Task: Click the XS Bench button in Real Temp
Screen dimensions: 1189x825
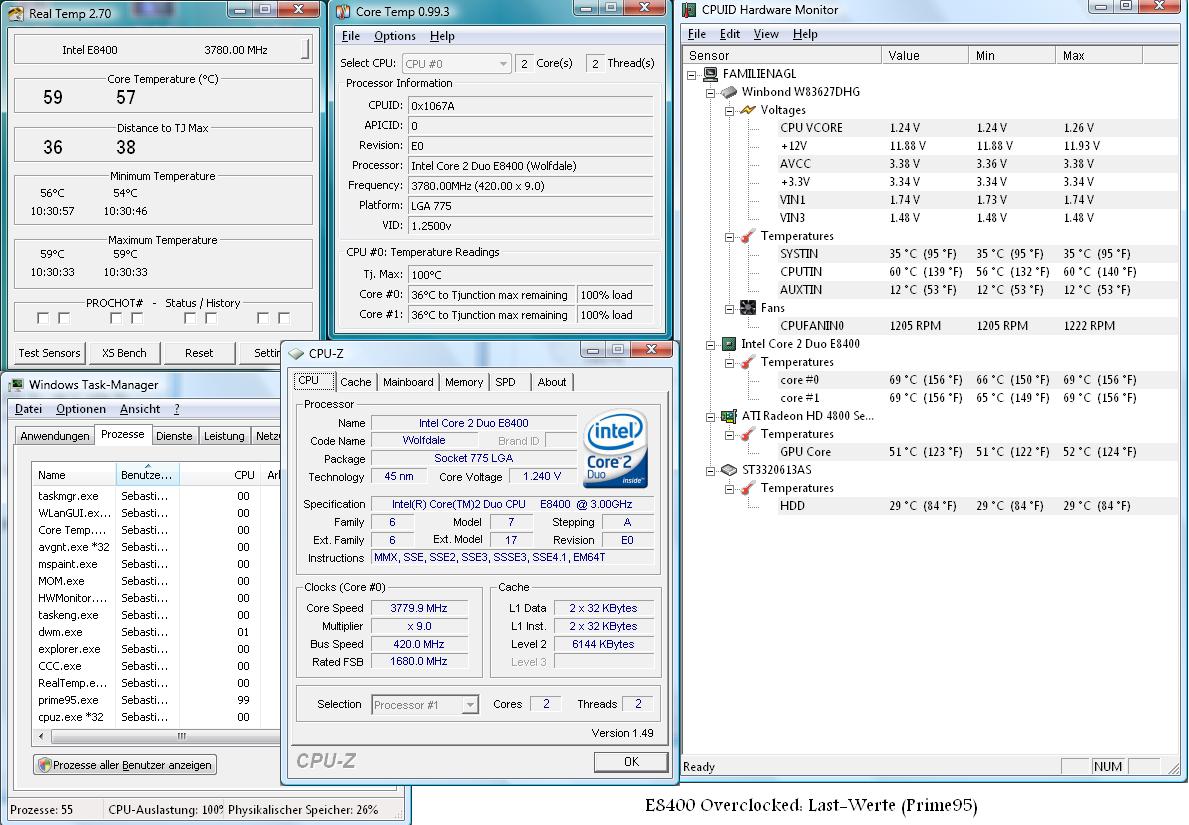Action: coord(124,353)
